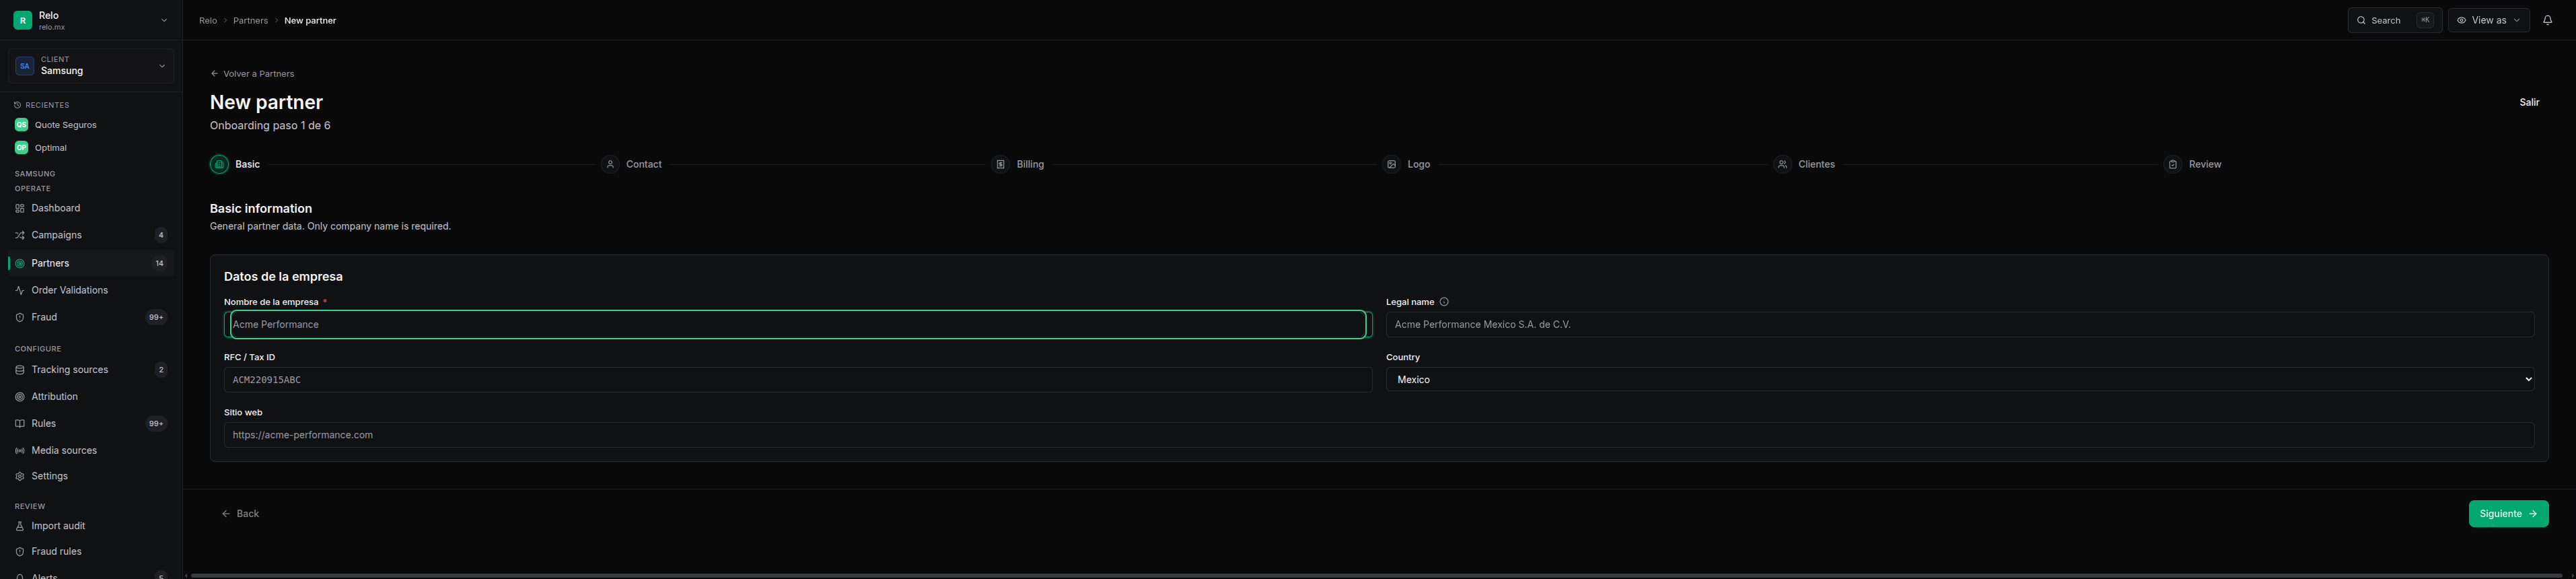The image size is (2576, 579).
Task: Click the Fraud 99+ badge
Action: click(156, 317)
